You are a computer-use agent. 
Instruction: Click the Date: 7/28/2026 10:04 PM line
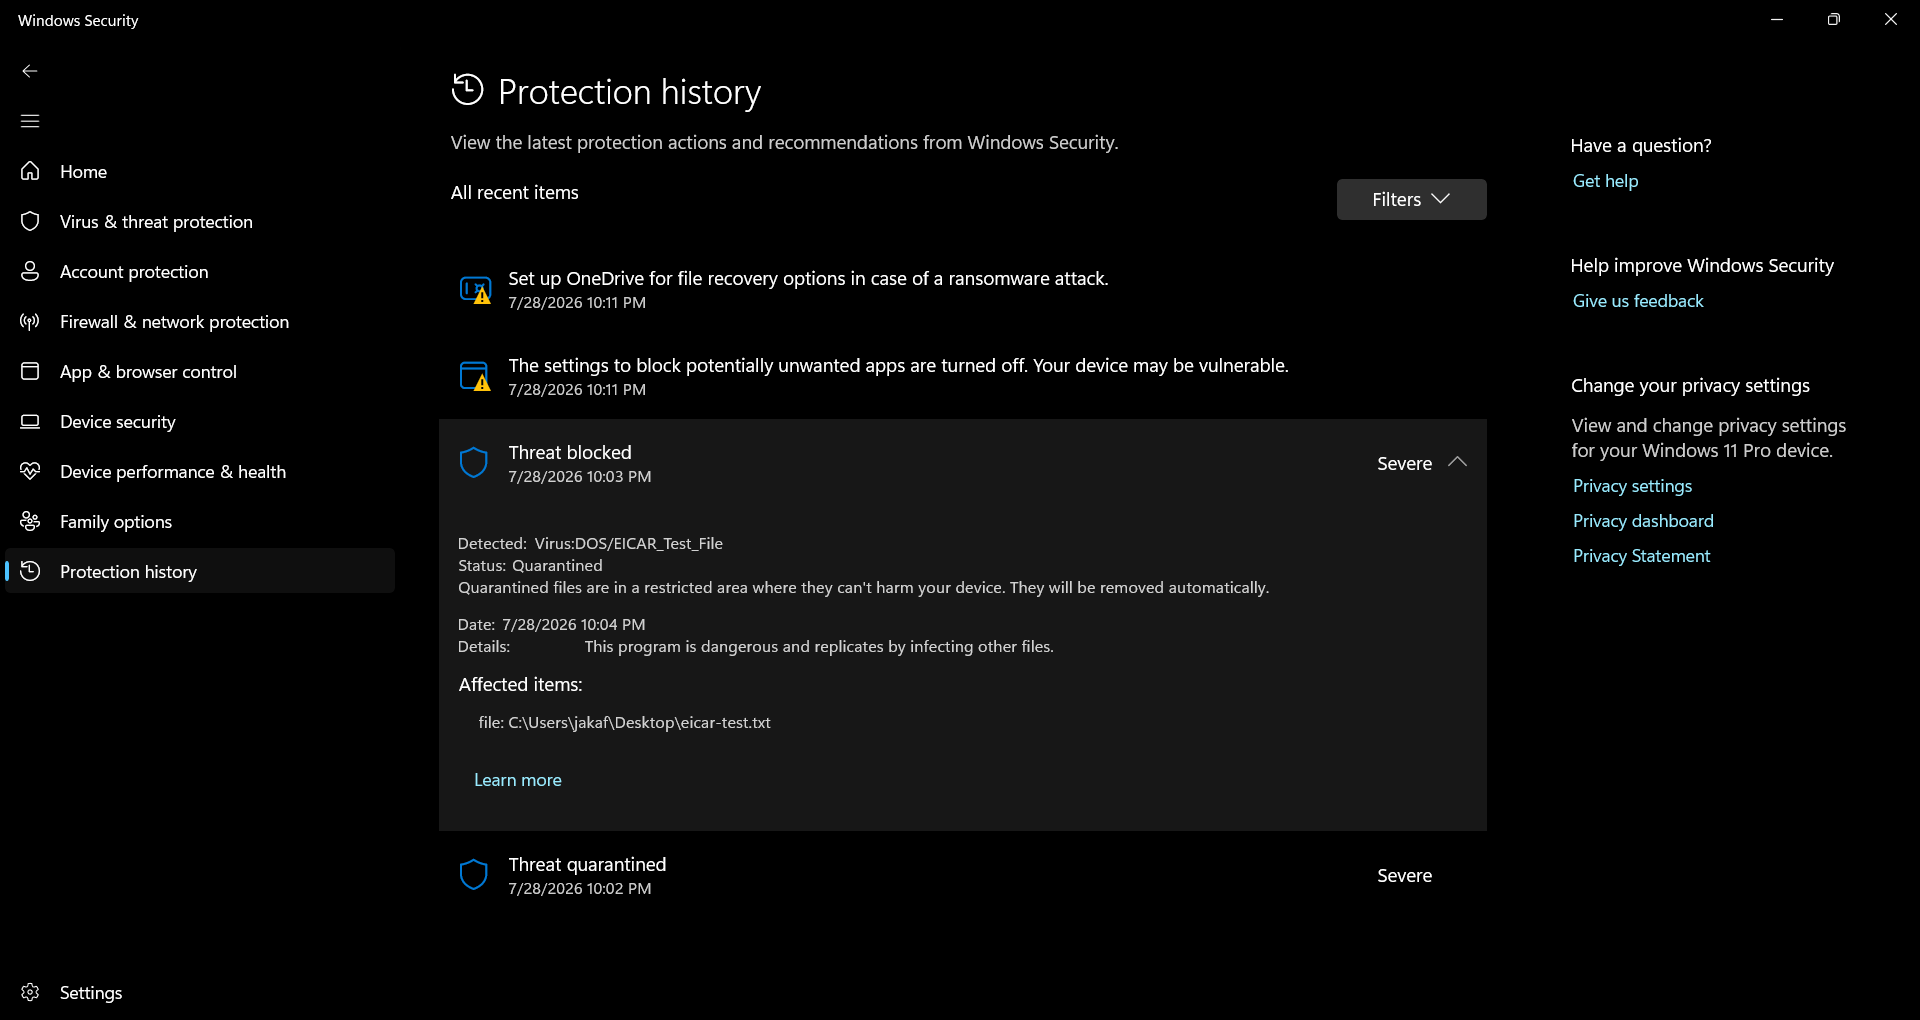coord(551,625)
